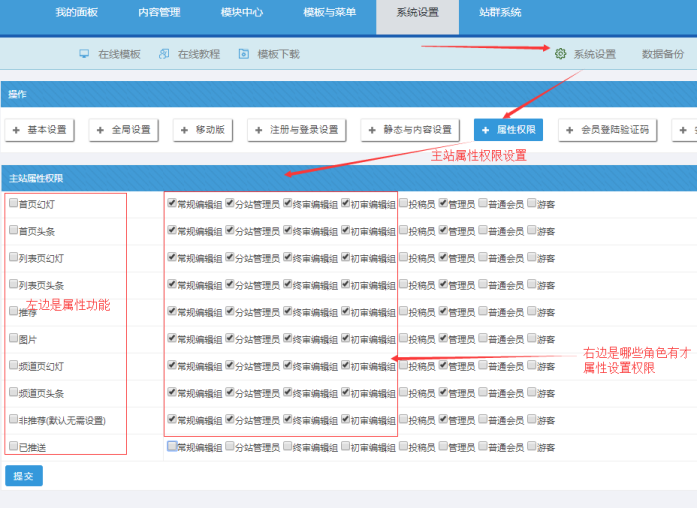Screen dimensions: 697x509
Task: Select the 已推送 attribute checkbox
Action: [x=13, y=446]
